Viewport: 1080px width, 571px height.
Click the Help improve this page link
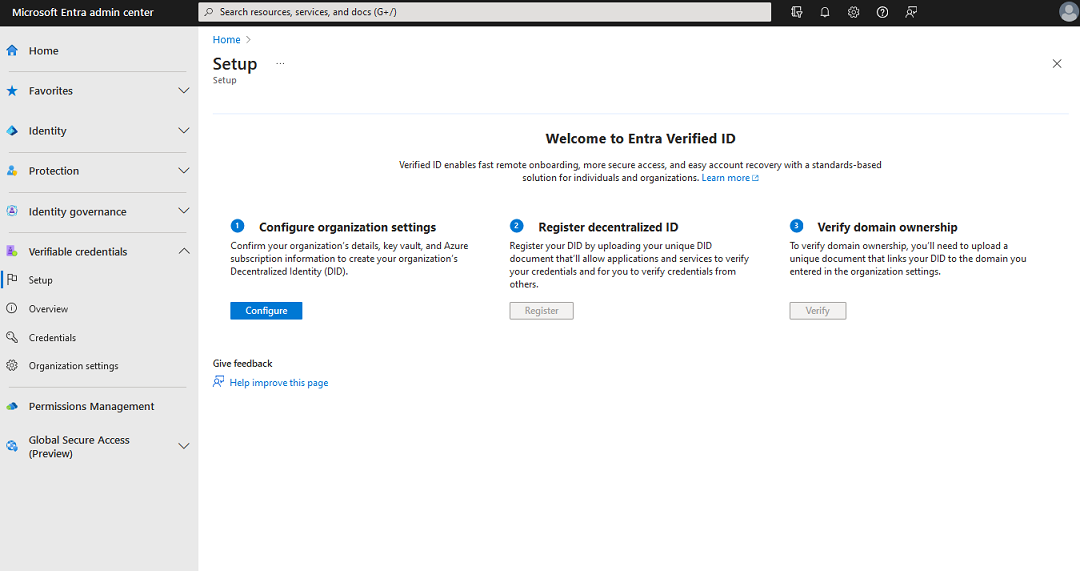pos(278,382)
